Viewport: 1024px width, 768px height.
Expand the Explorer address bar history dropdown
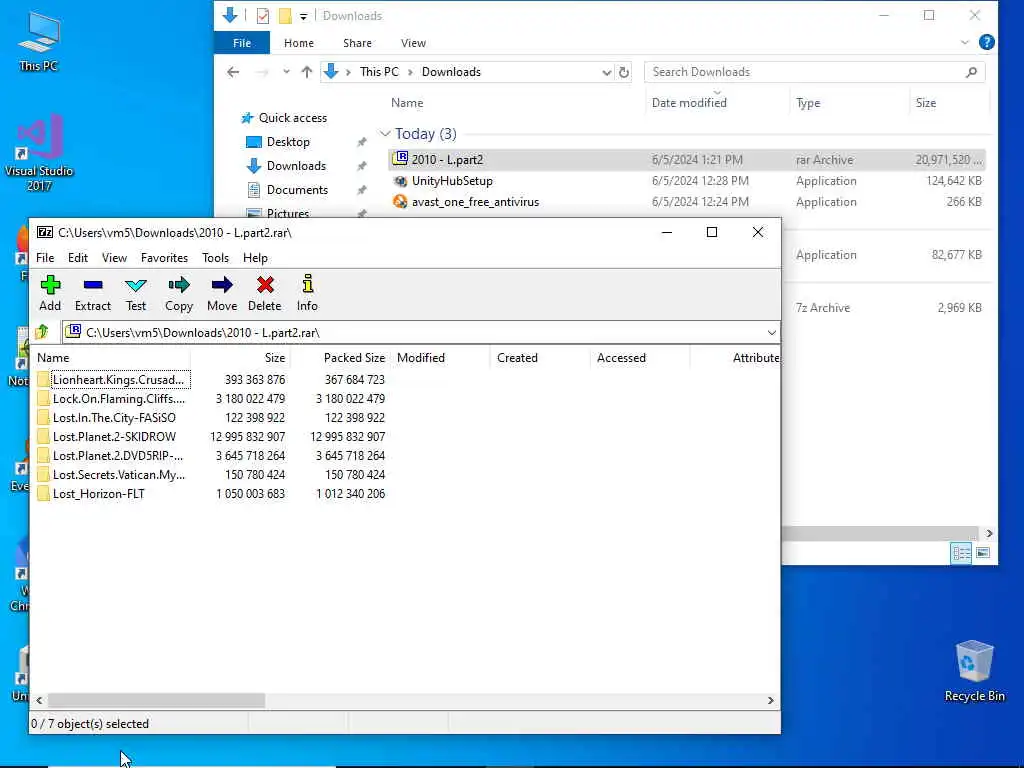click(606, 72)
